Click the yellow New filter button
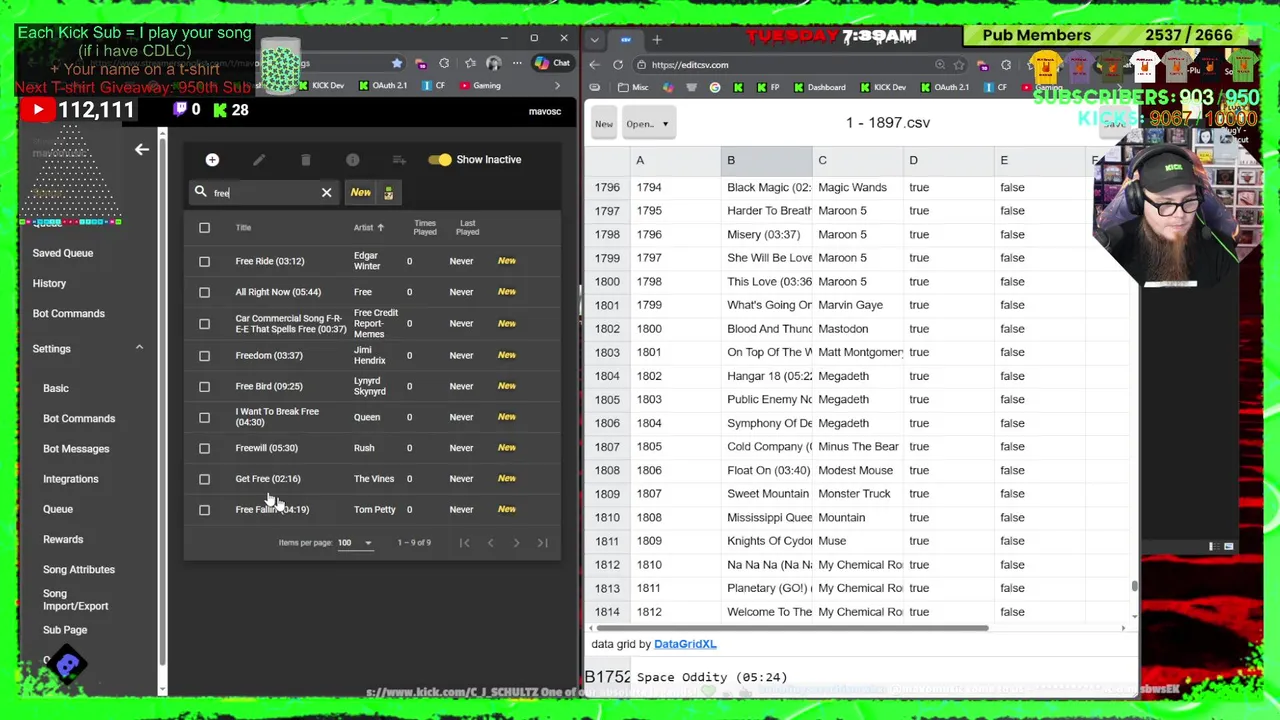This screenshot has height=720, width=1280. pos(361,193)
